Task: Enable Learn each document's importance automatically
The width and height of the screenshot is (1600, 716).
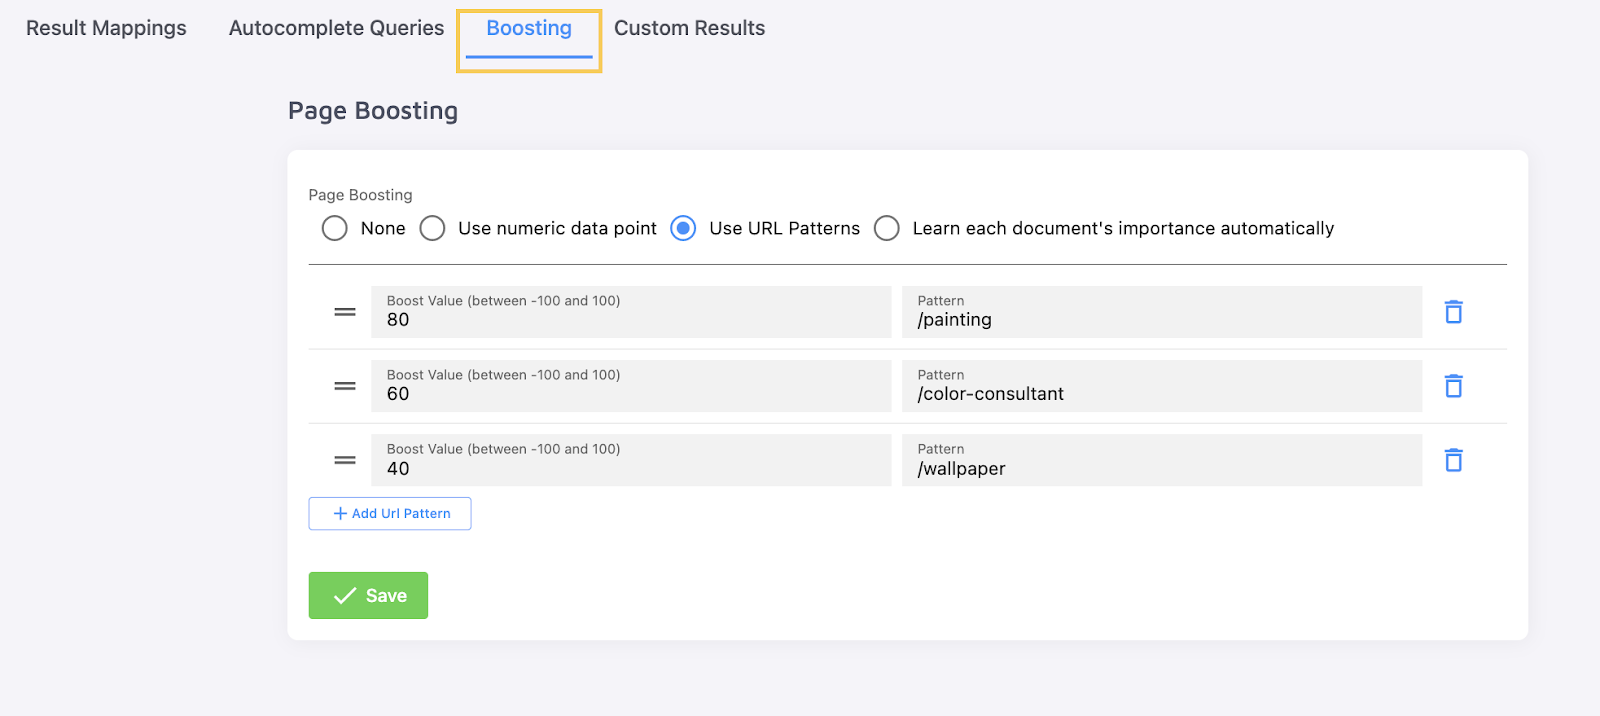Action: pyautogui.click(x=887, y=228)
